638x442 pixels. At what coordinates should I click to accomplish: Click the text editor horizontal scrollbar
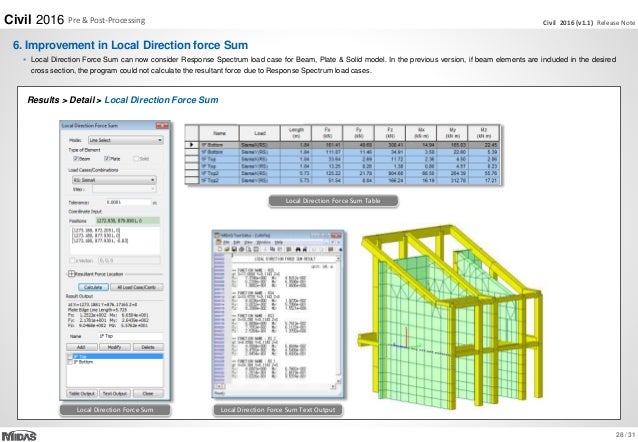[277, 386]
